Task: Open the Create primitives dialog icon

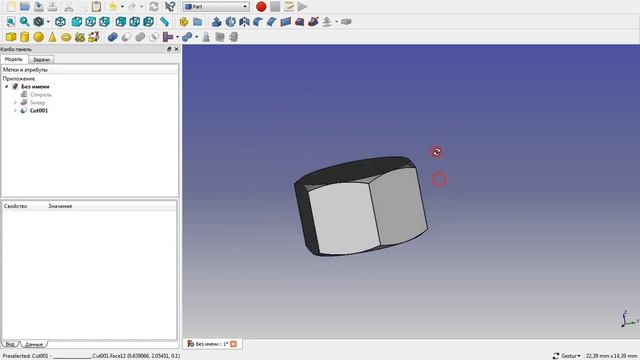Action: point(80,37)
